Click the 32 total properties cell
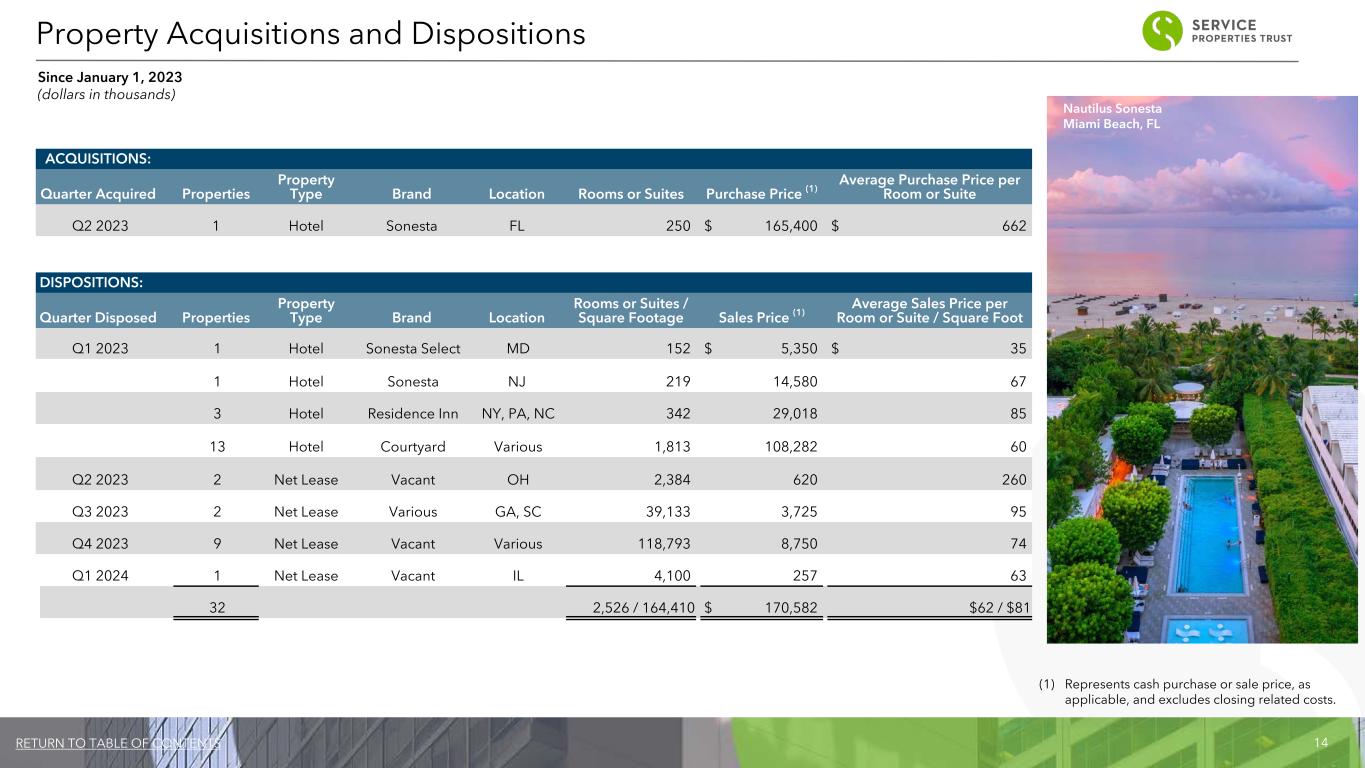The image size is (1365, 768). [216, 606]
